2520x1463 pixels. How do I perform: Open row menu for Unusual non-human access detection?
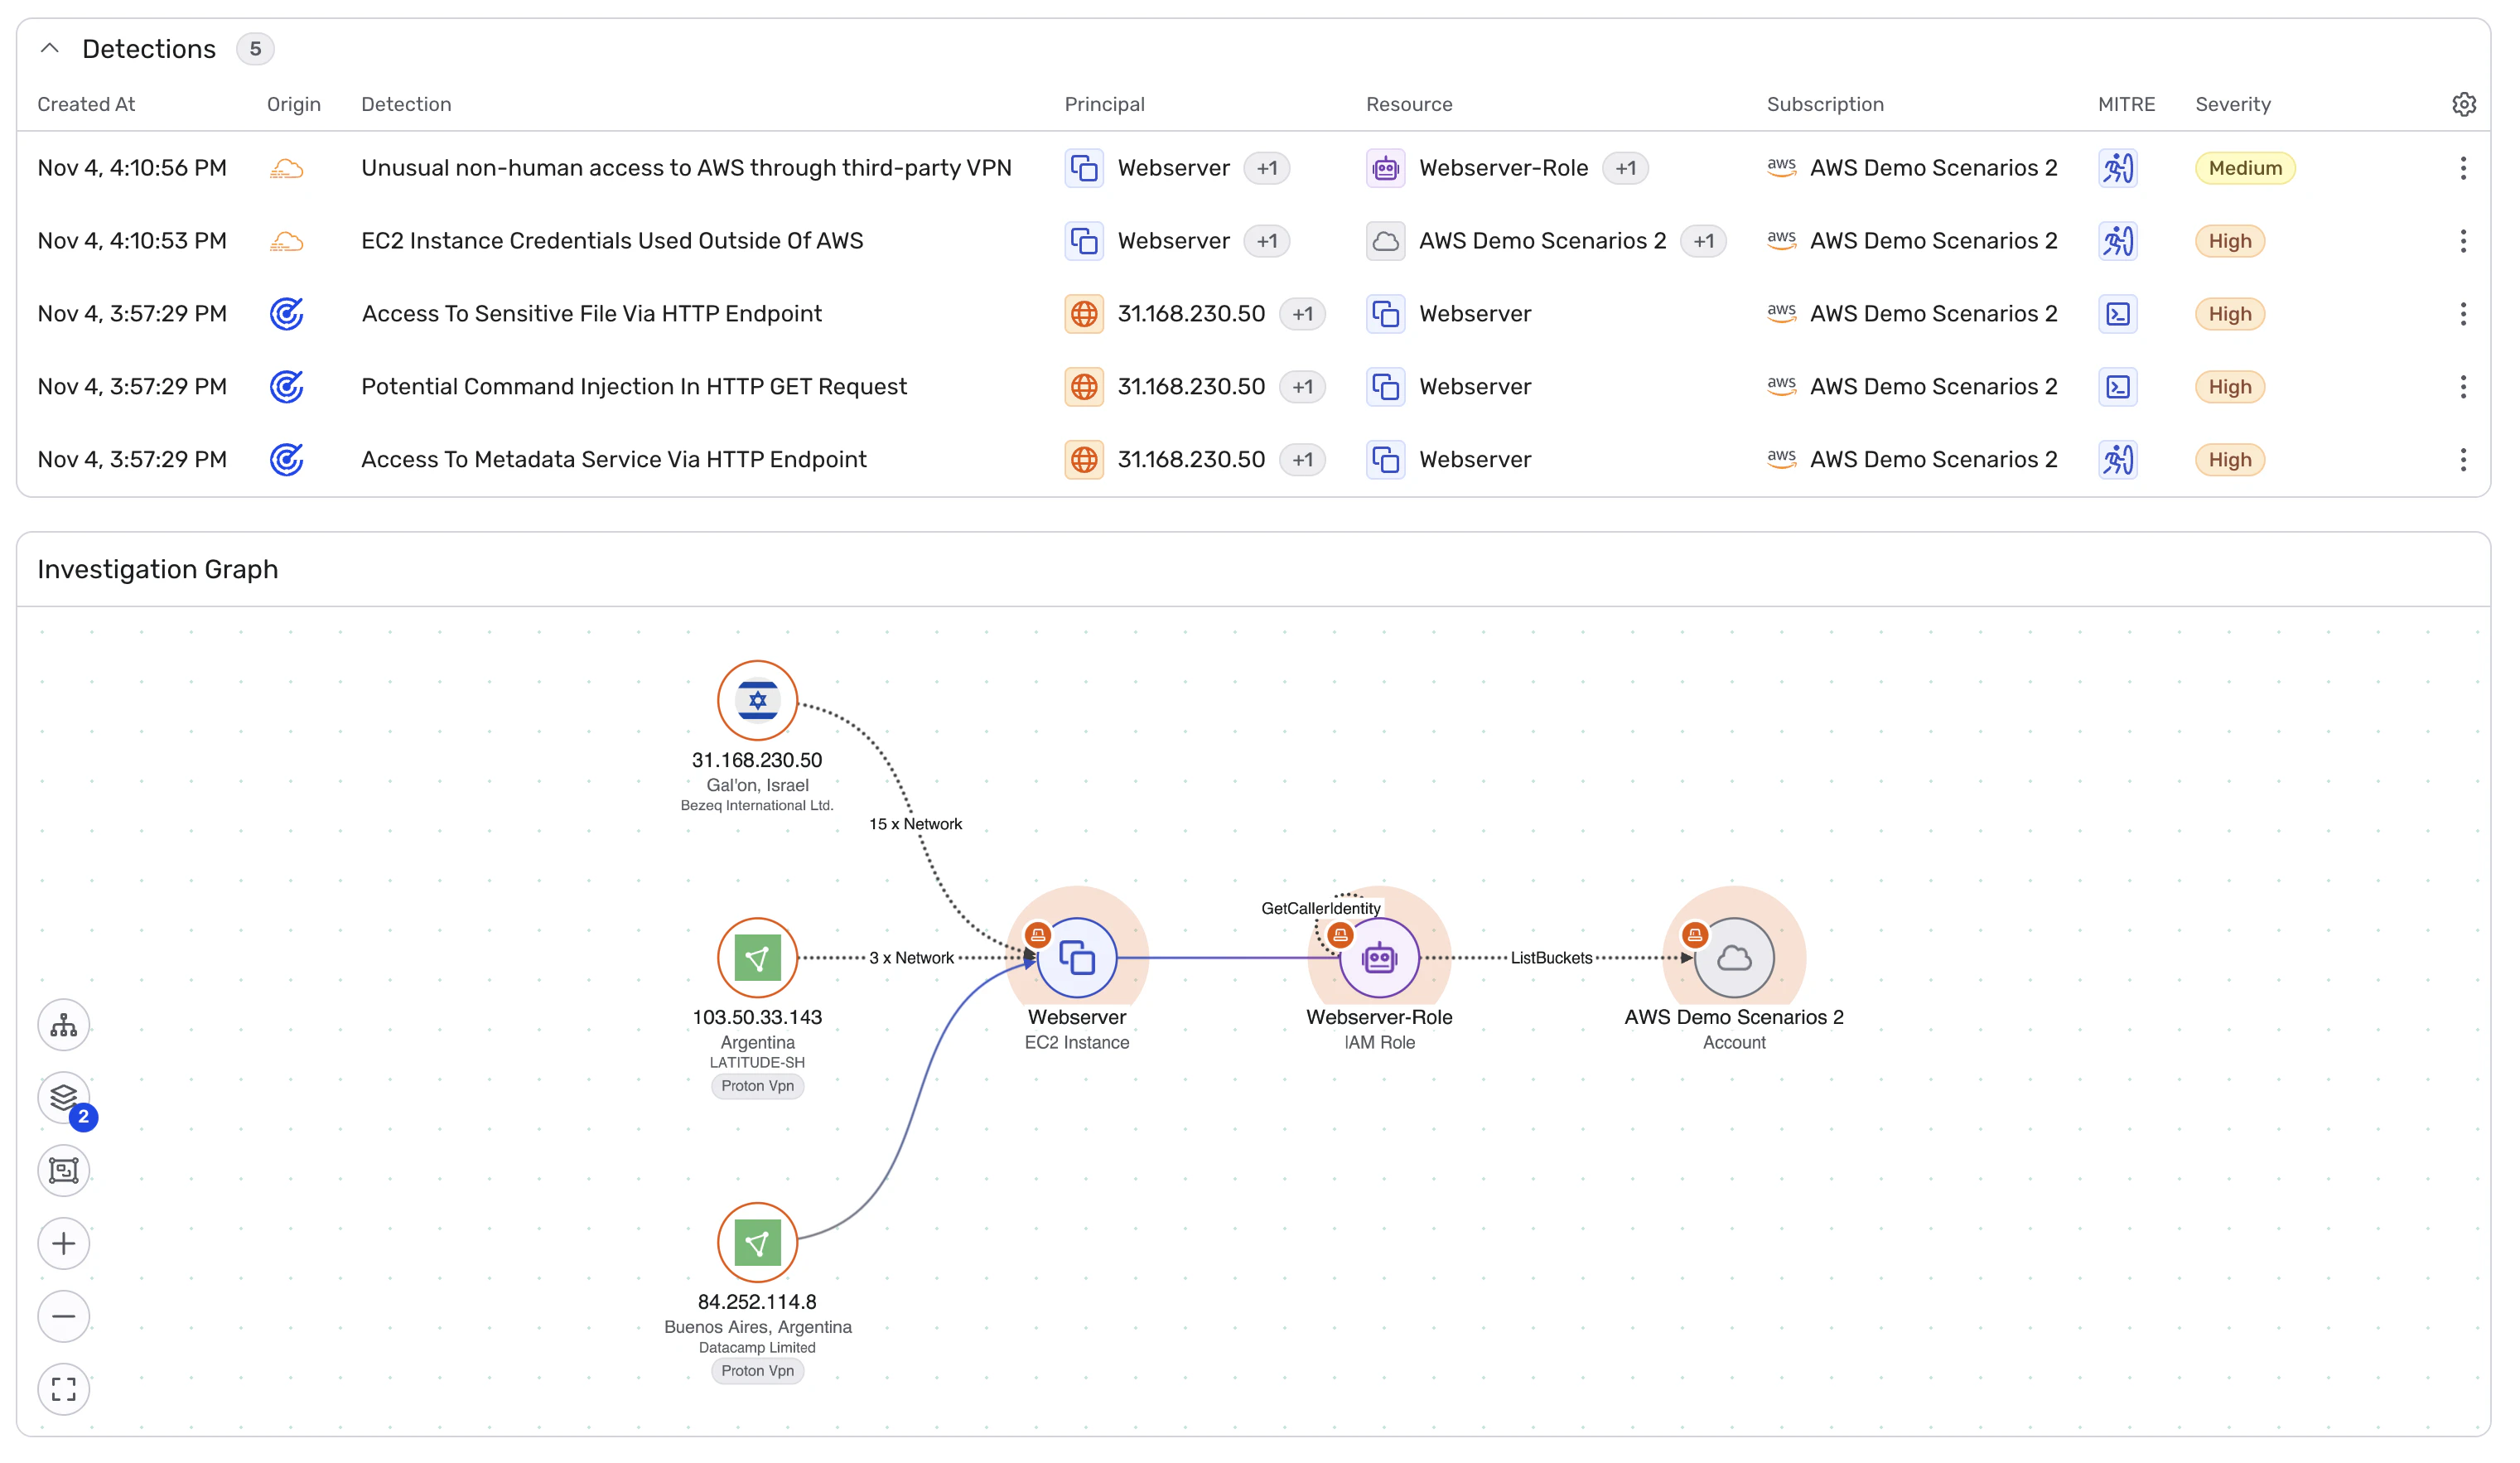(x=2463, y=168)
